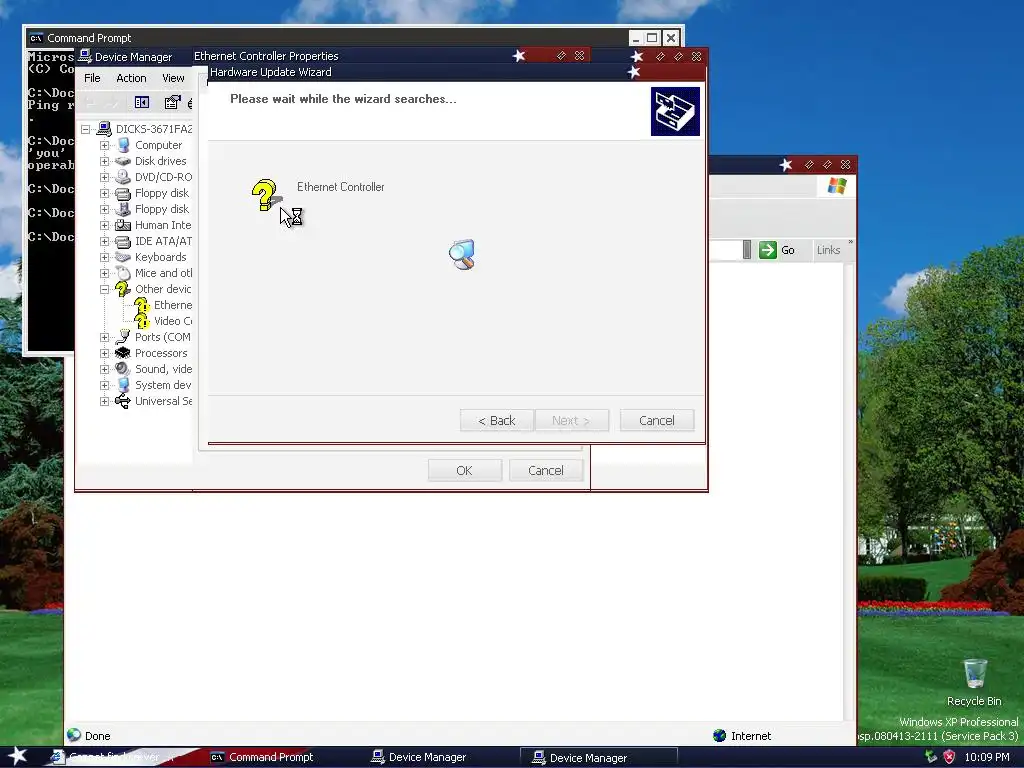The width and height of the screenshot is (1024, 768).
Task: Click the Done status text in browser
Action: 97,736
